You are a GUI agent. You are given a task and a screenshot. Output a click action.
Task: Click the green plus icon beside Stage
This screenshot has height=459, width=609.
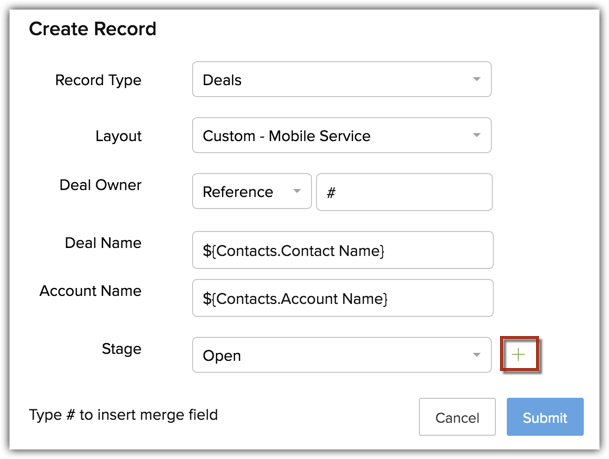click(x=519, y=355)
